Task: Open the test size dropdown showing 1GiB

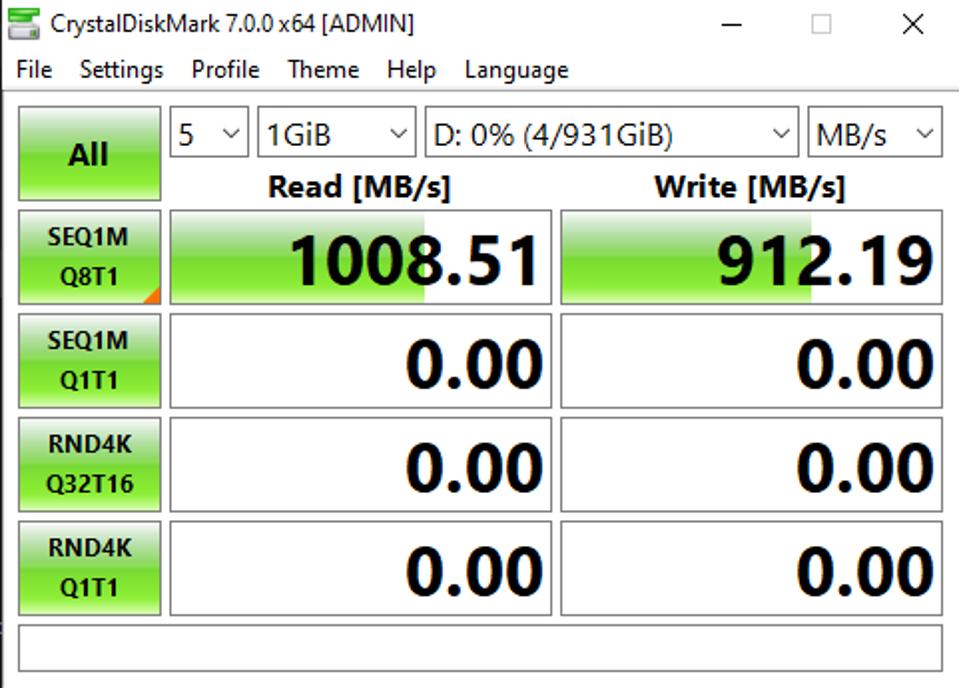Action: point(336,132)
